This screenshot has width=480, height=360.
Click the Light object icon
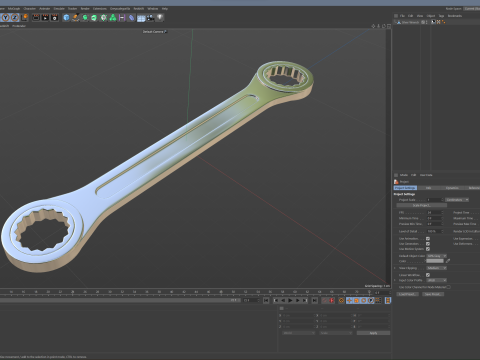160,17
